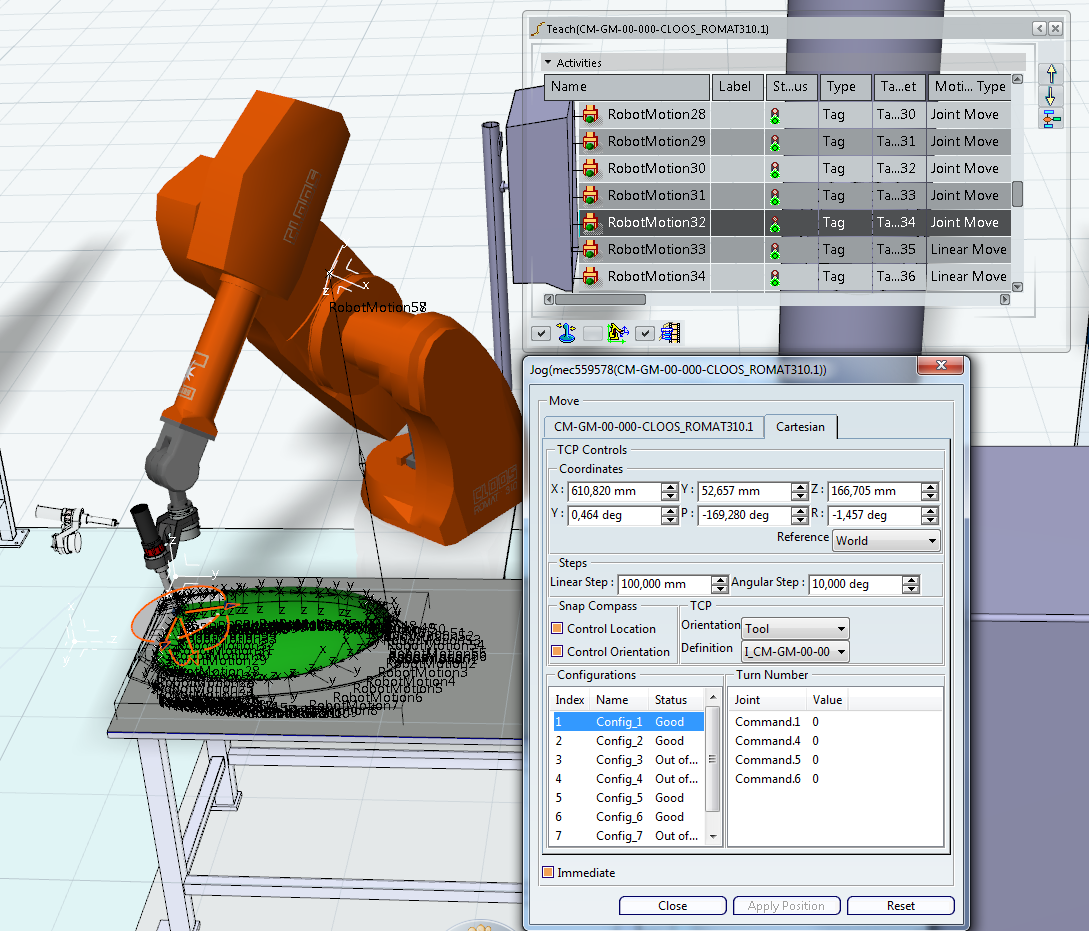Click the jog joystick icon in Teach toolbar

[x=566, y=332]
